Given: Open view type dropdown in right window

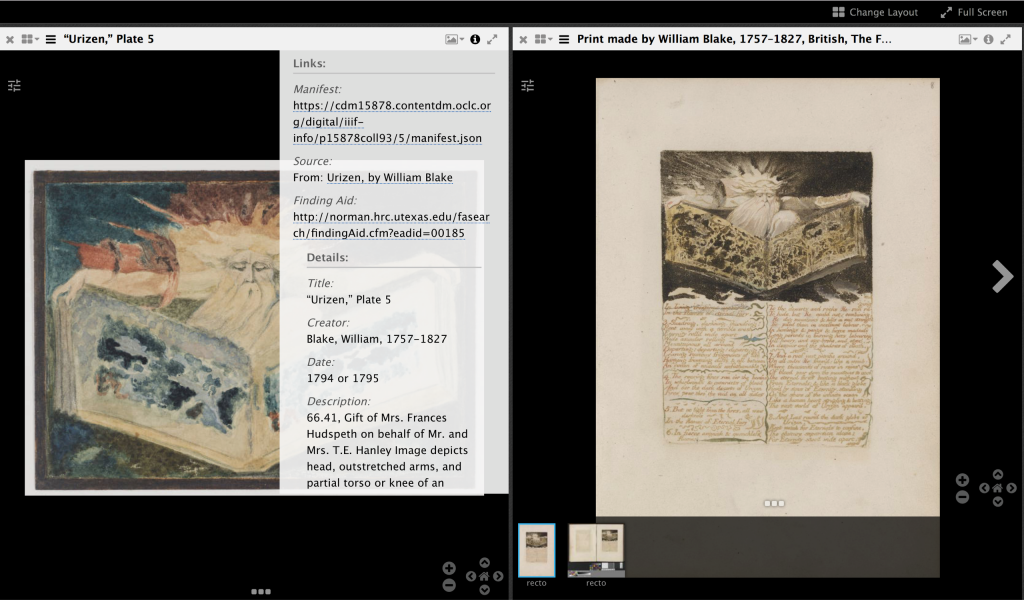Looking at the screenshot, I should coord(967,39).
